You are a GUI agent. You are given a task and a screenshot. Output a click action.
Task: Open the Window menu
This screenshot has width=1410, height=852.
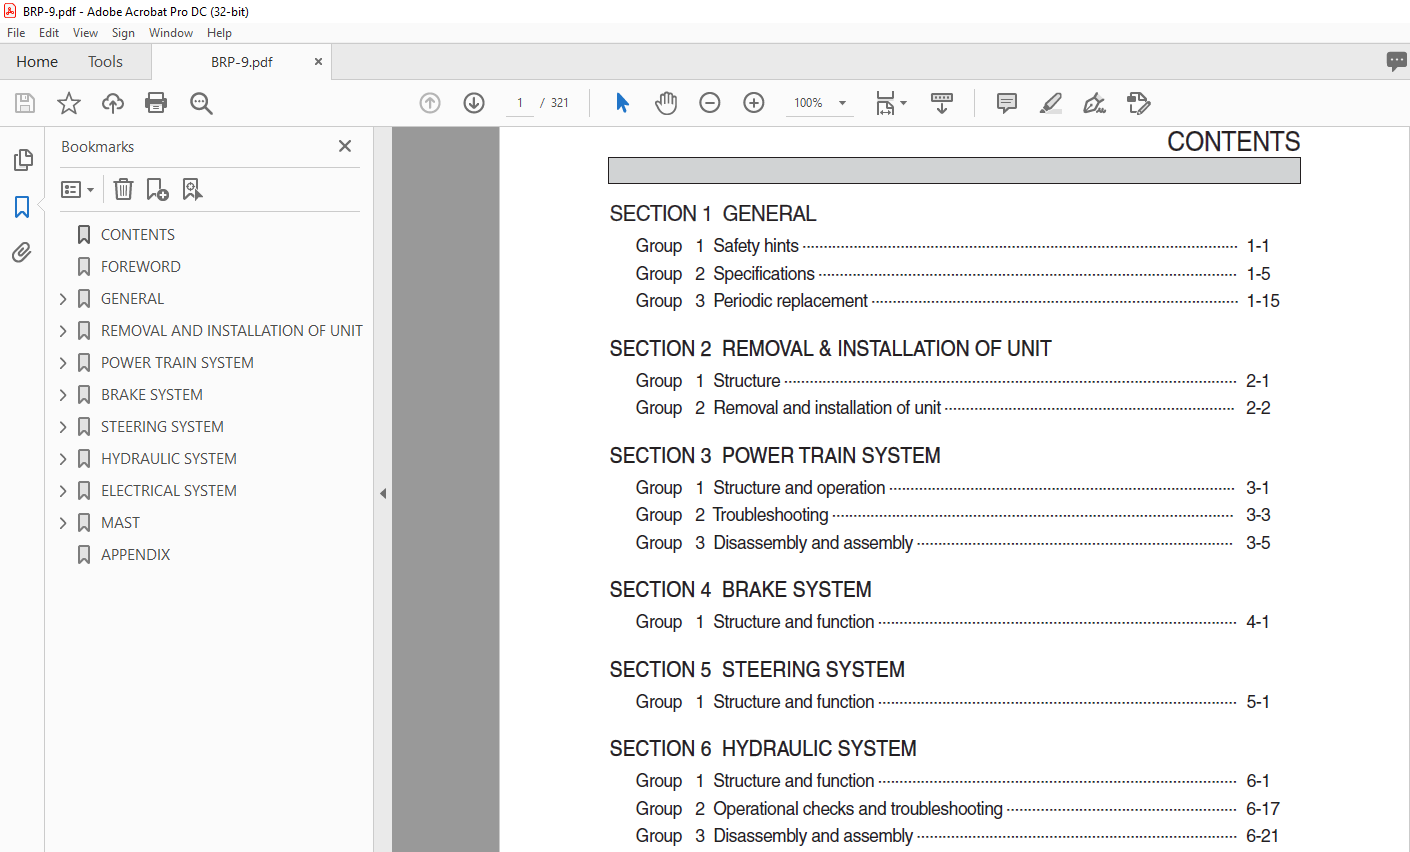(x=171, y=33)
